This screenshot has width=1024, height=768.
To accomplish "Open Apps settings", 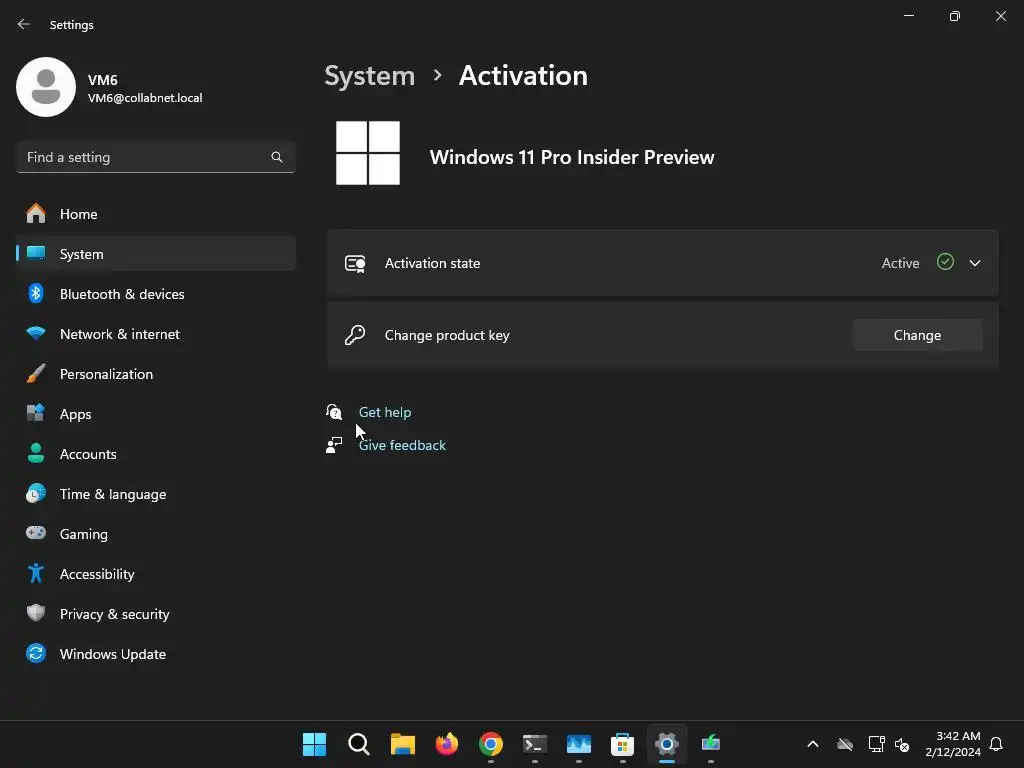I will pos(155,414).
